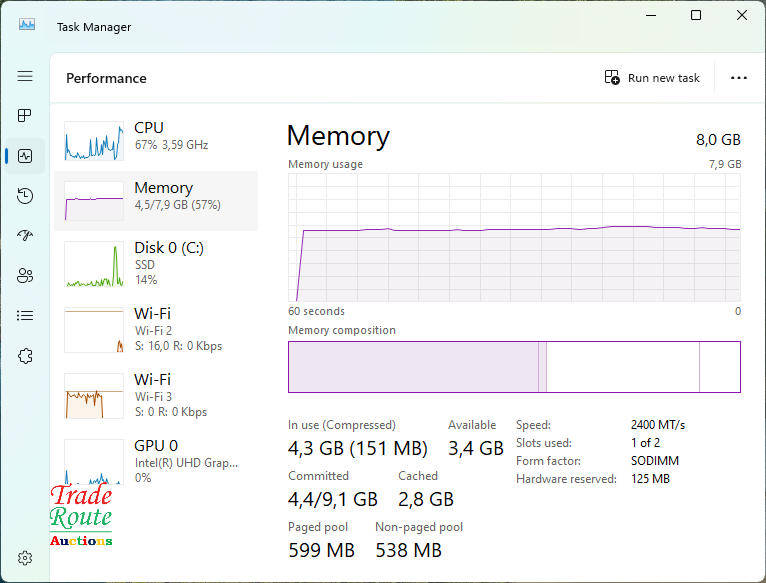Maximize the Task Manager window
The width and height of the screenshot is (766, 583).
point(696,15)
